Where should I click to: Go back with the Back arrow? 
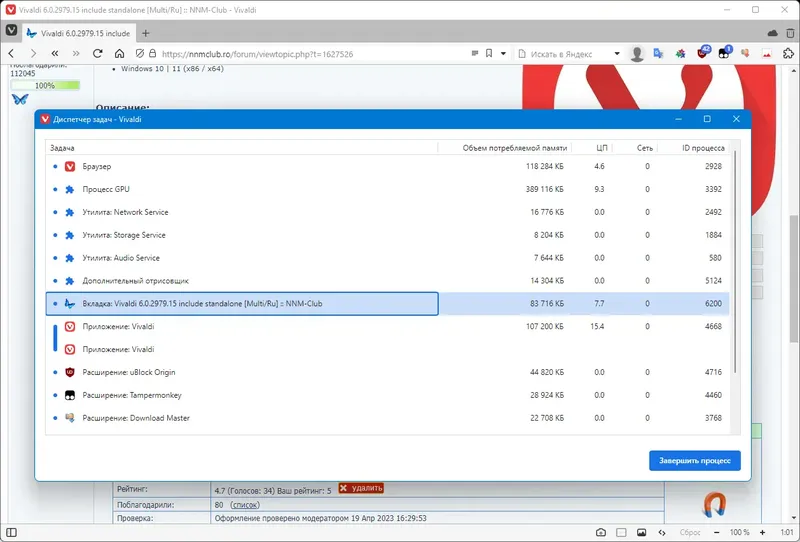11,54
